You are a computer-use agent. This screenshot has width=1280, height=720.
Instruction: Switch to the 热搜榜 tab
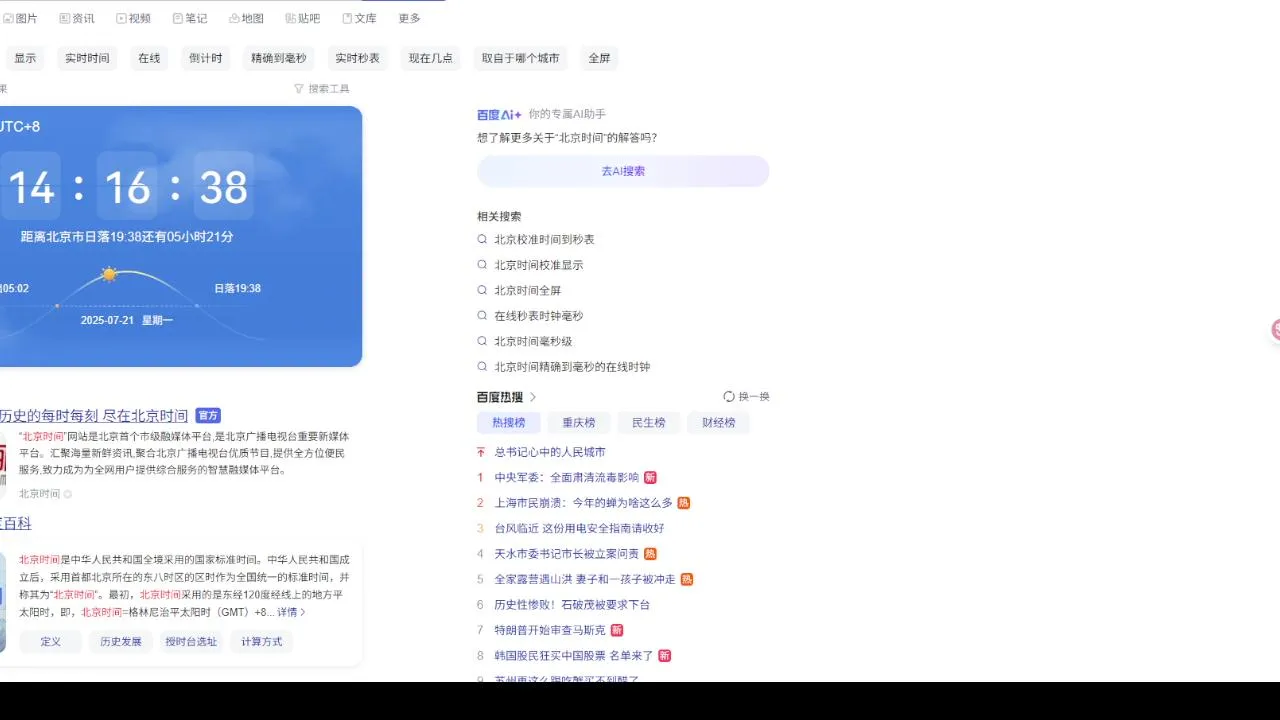pos(509,423)
